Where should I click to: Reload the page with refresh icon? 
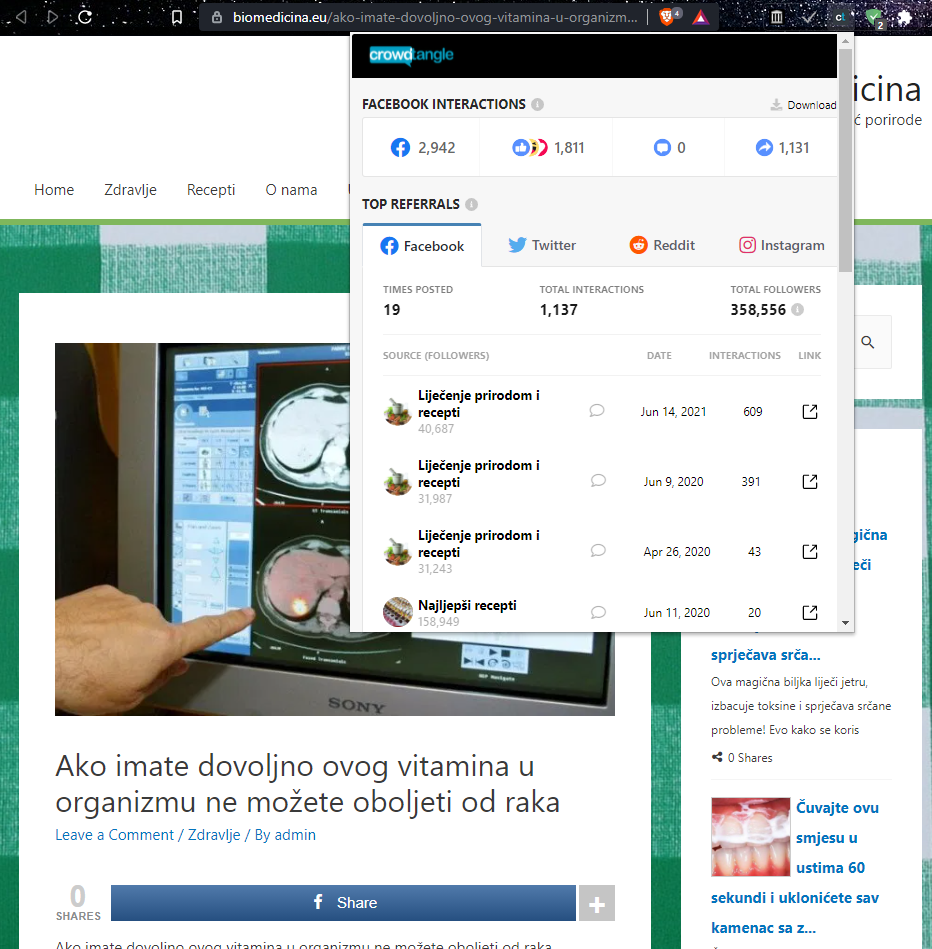click(x=85, y=17)
